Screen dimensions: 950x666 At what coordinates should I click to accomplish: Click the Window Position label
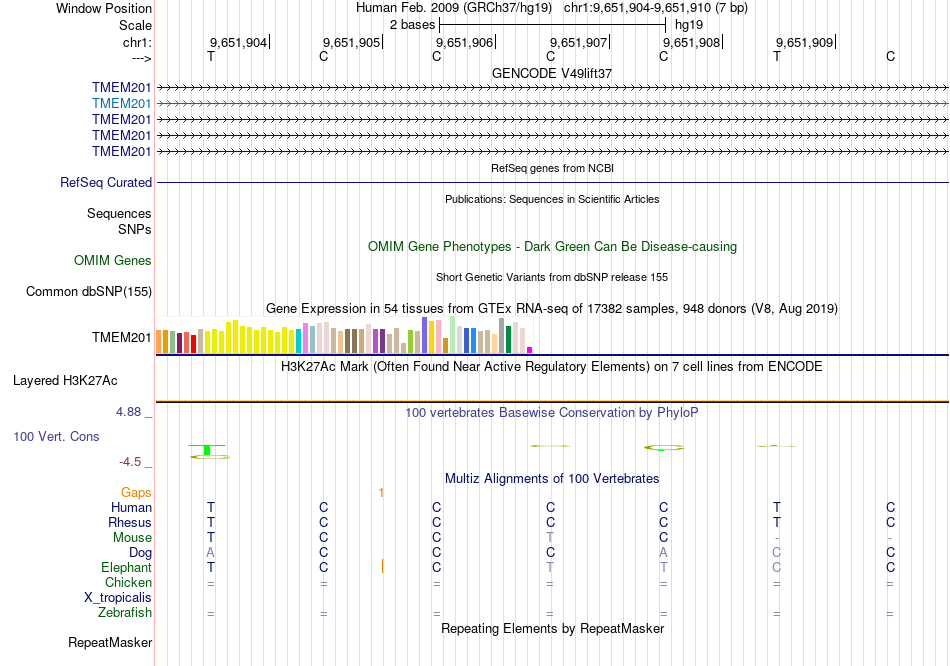[x=104, y=8]
